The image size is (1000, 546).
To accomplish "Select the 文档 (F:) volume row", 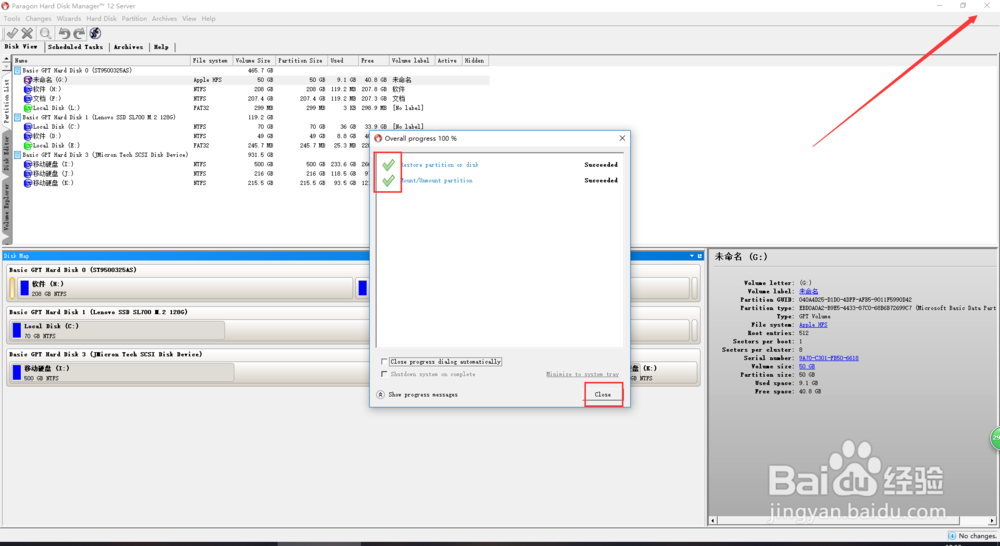I will click(251, 99).
